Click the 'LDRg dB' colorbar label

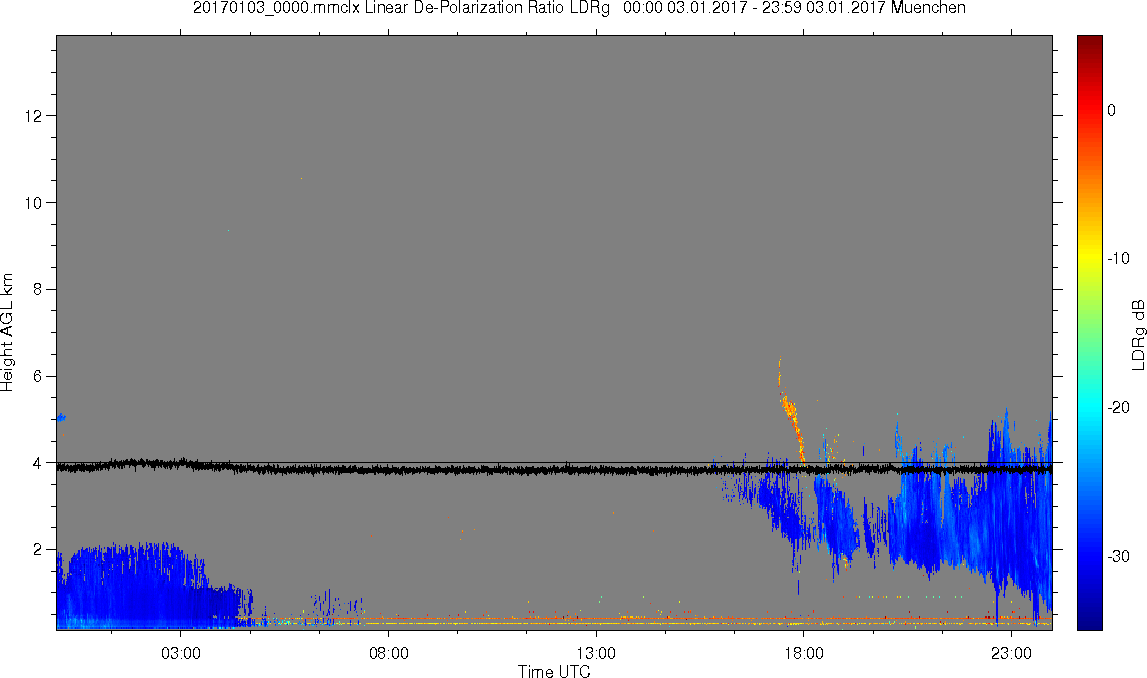1137,334
